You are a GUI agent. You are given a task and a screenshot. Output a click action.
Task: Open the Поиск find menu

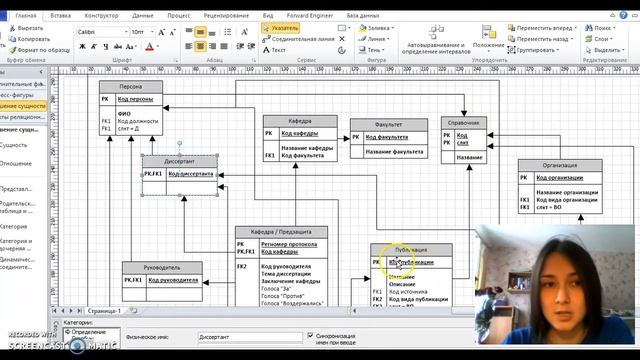tap(600, 28)
